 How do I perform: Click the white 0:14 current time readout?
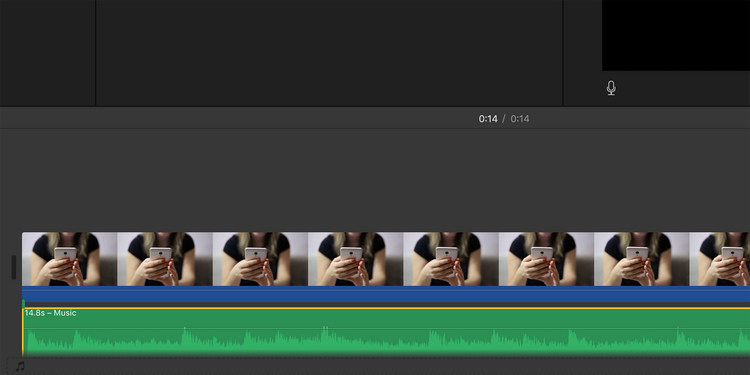coord(488,119)
